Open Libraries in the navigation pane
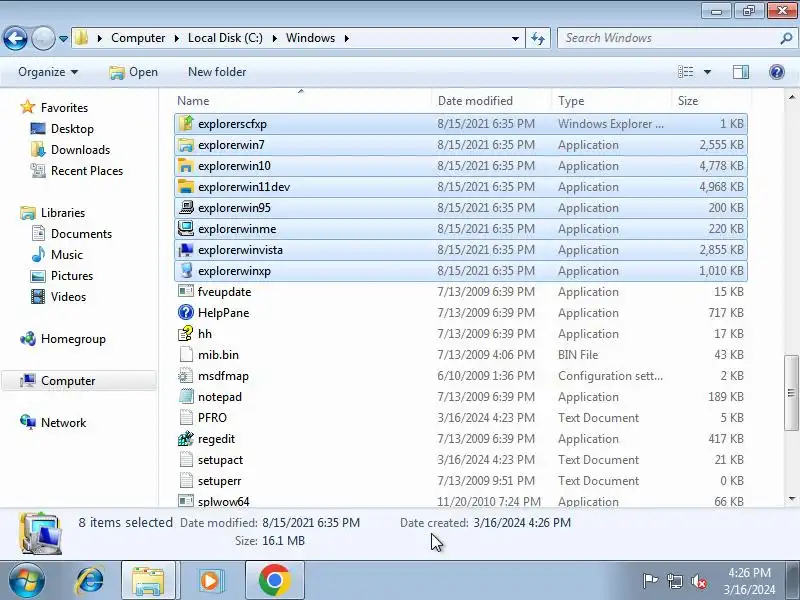The image size is (800, 600). (63, 212)
